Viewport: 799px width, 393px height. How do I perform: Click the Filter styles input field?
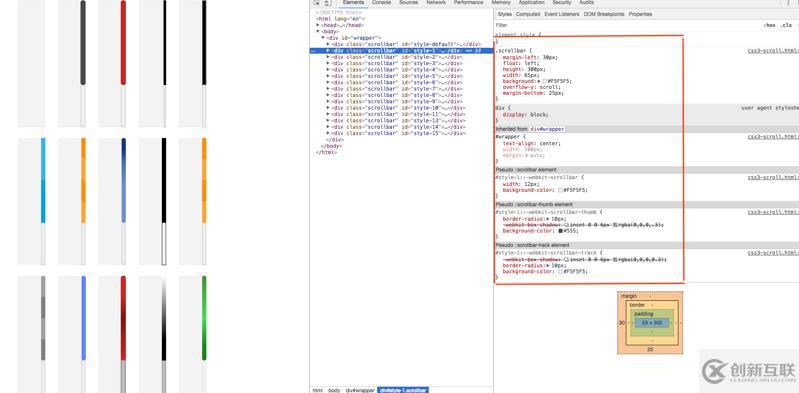(x=627, y=24)
